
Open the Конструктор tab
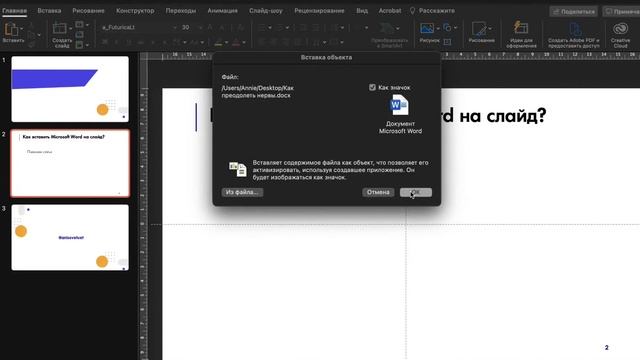(x=135, y=11)
